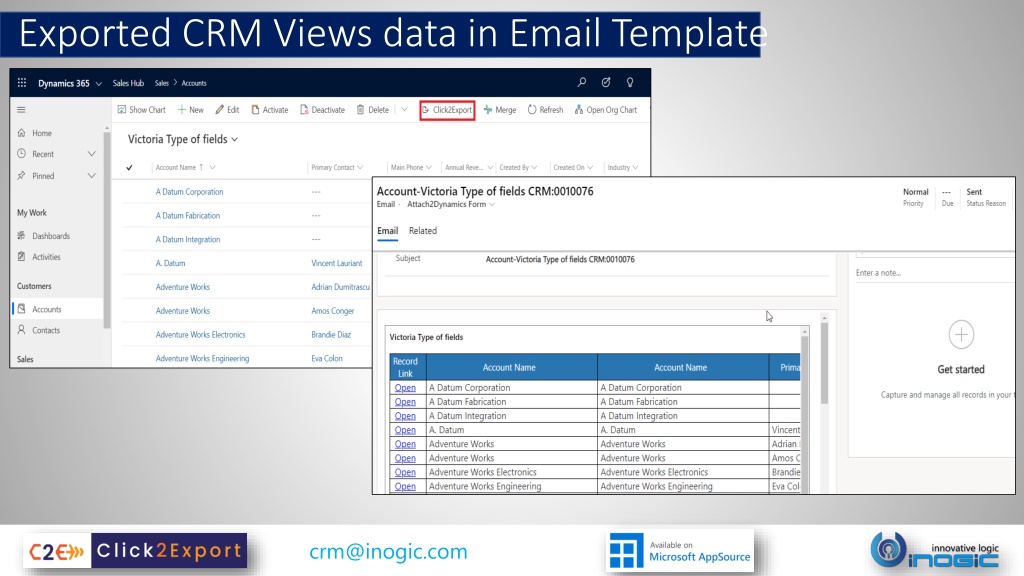Viewport: 1024px width, 576px height.
Task: Click the search magnifier icon in header
Action: (x=581, y=82)
